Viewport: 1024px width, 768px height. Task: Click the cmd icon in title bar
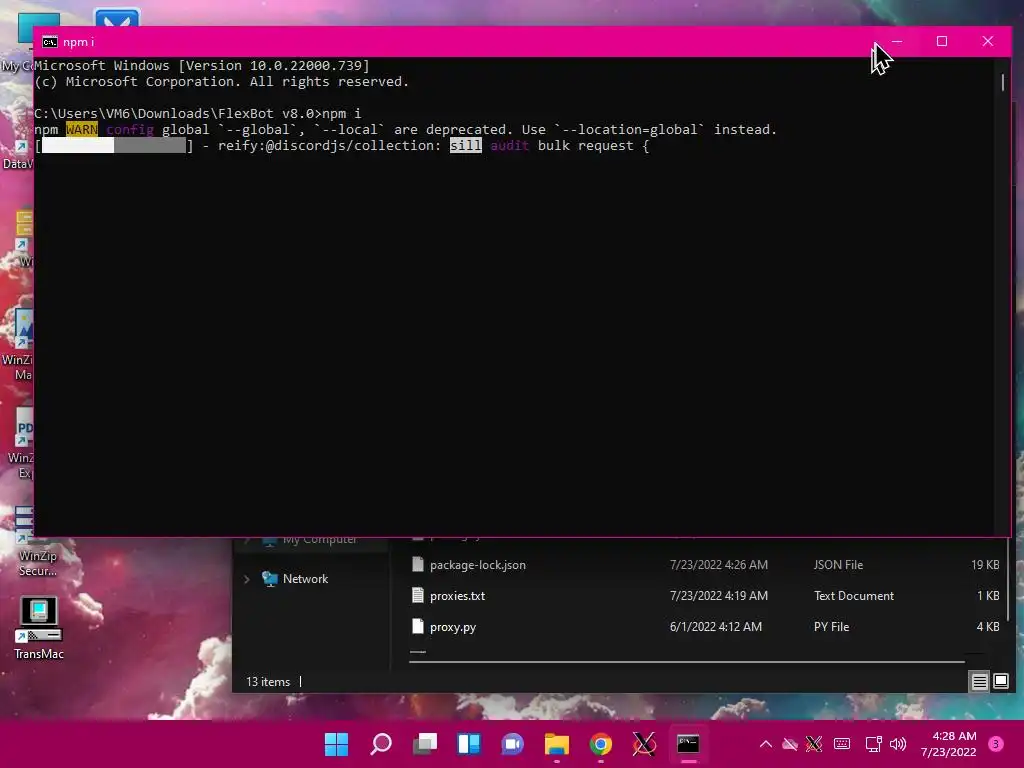tap(50, 42)
